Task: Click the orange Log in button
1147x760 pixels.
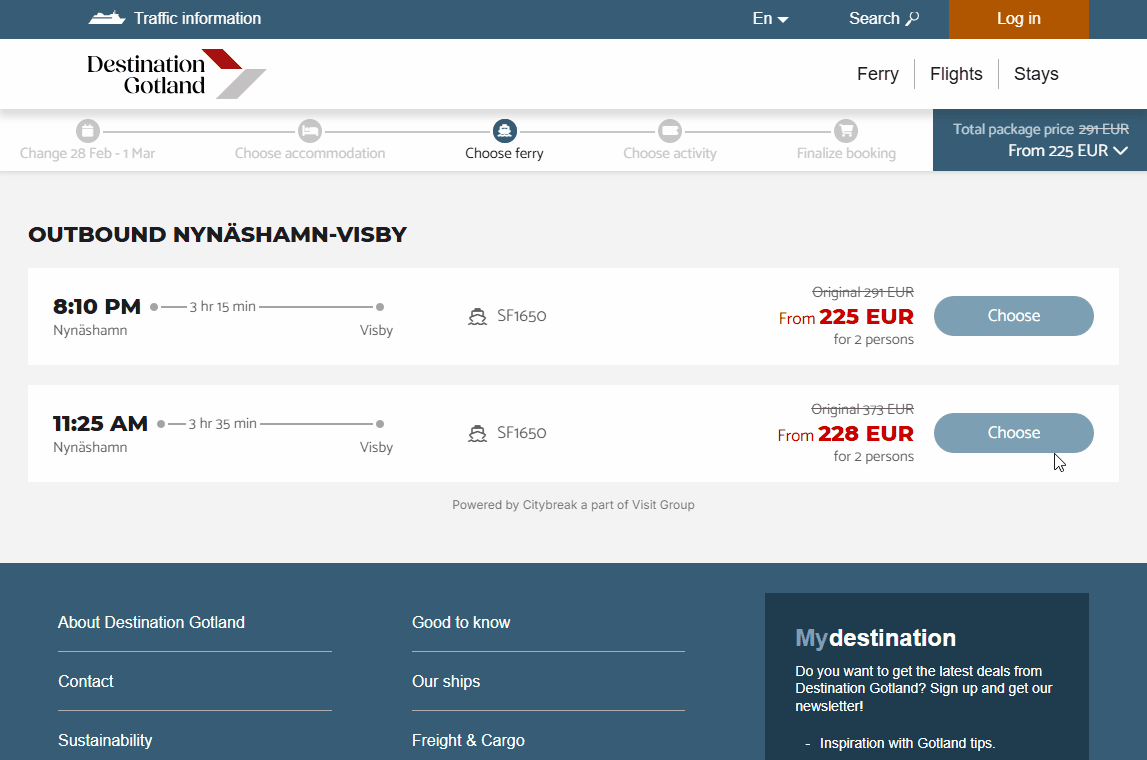Action: [x=1018, y=19]
